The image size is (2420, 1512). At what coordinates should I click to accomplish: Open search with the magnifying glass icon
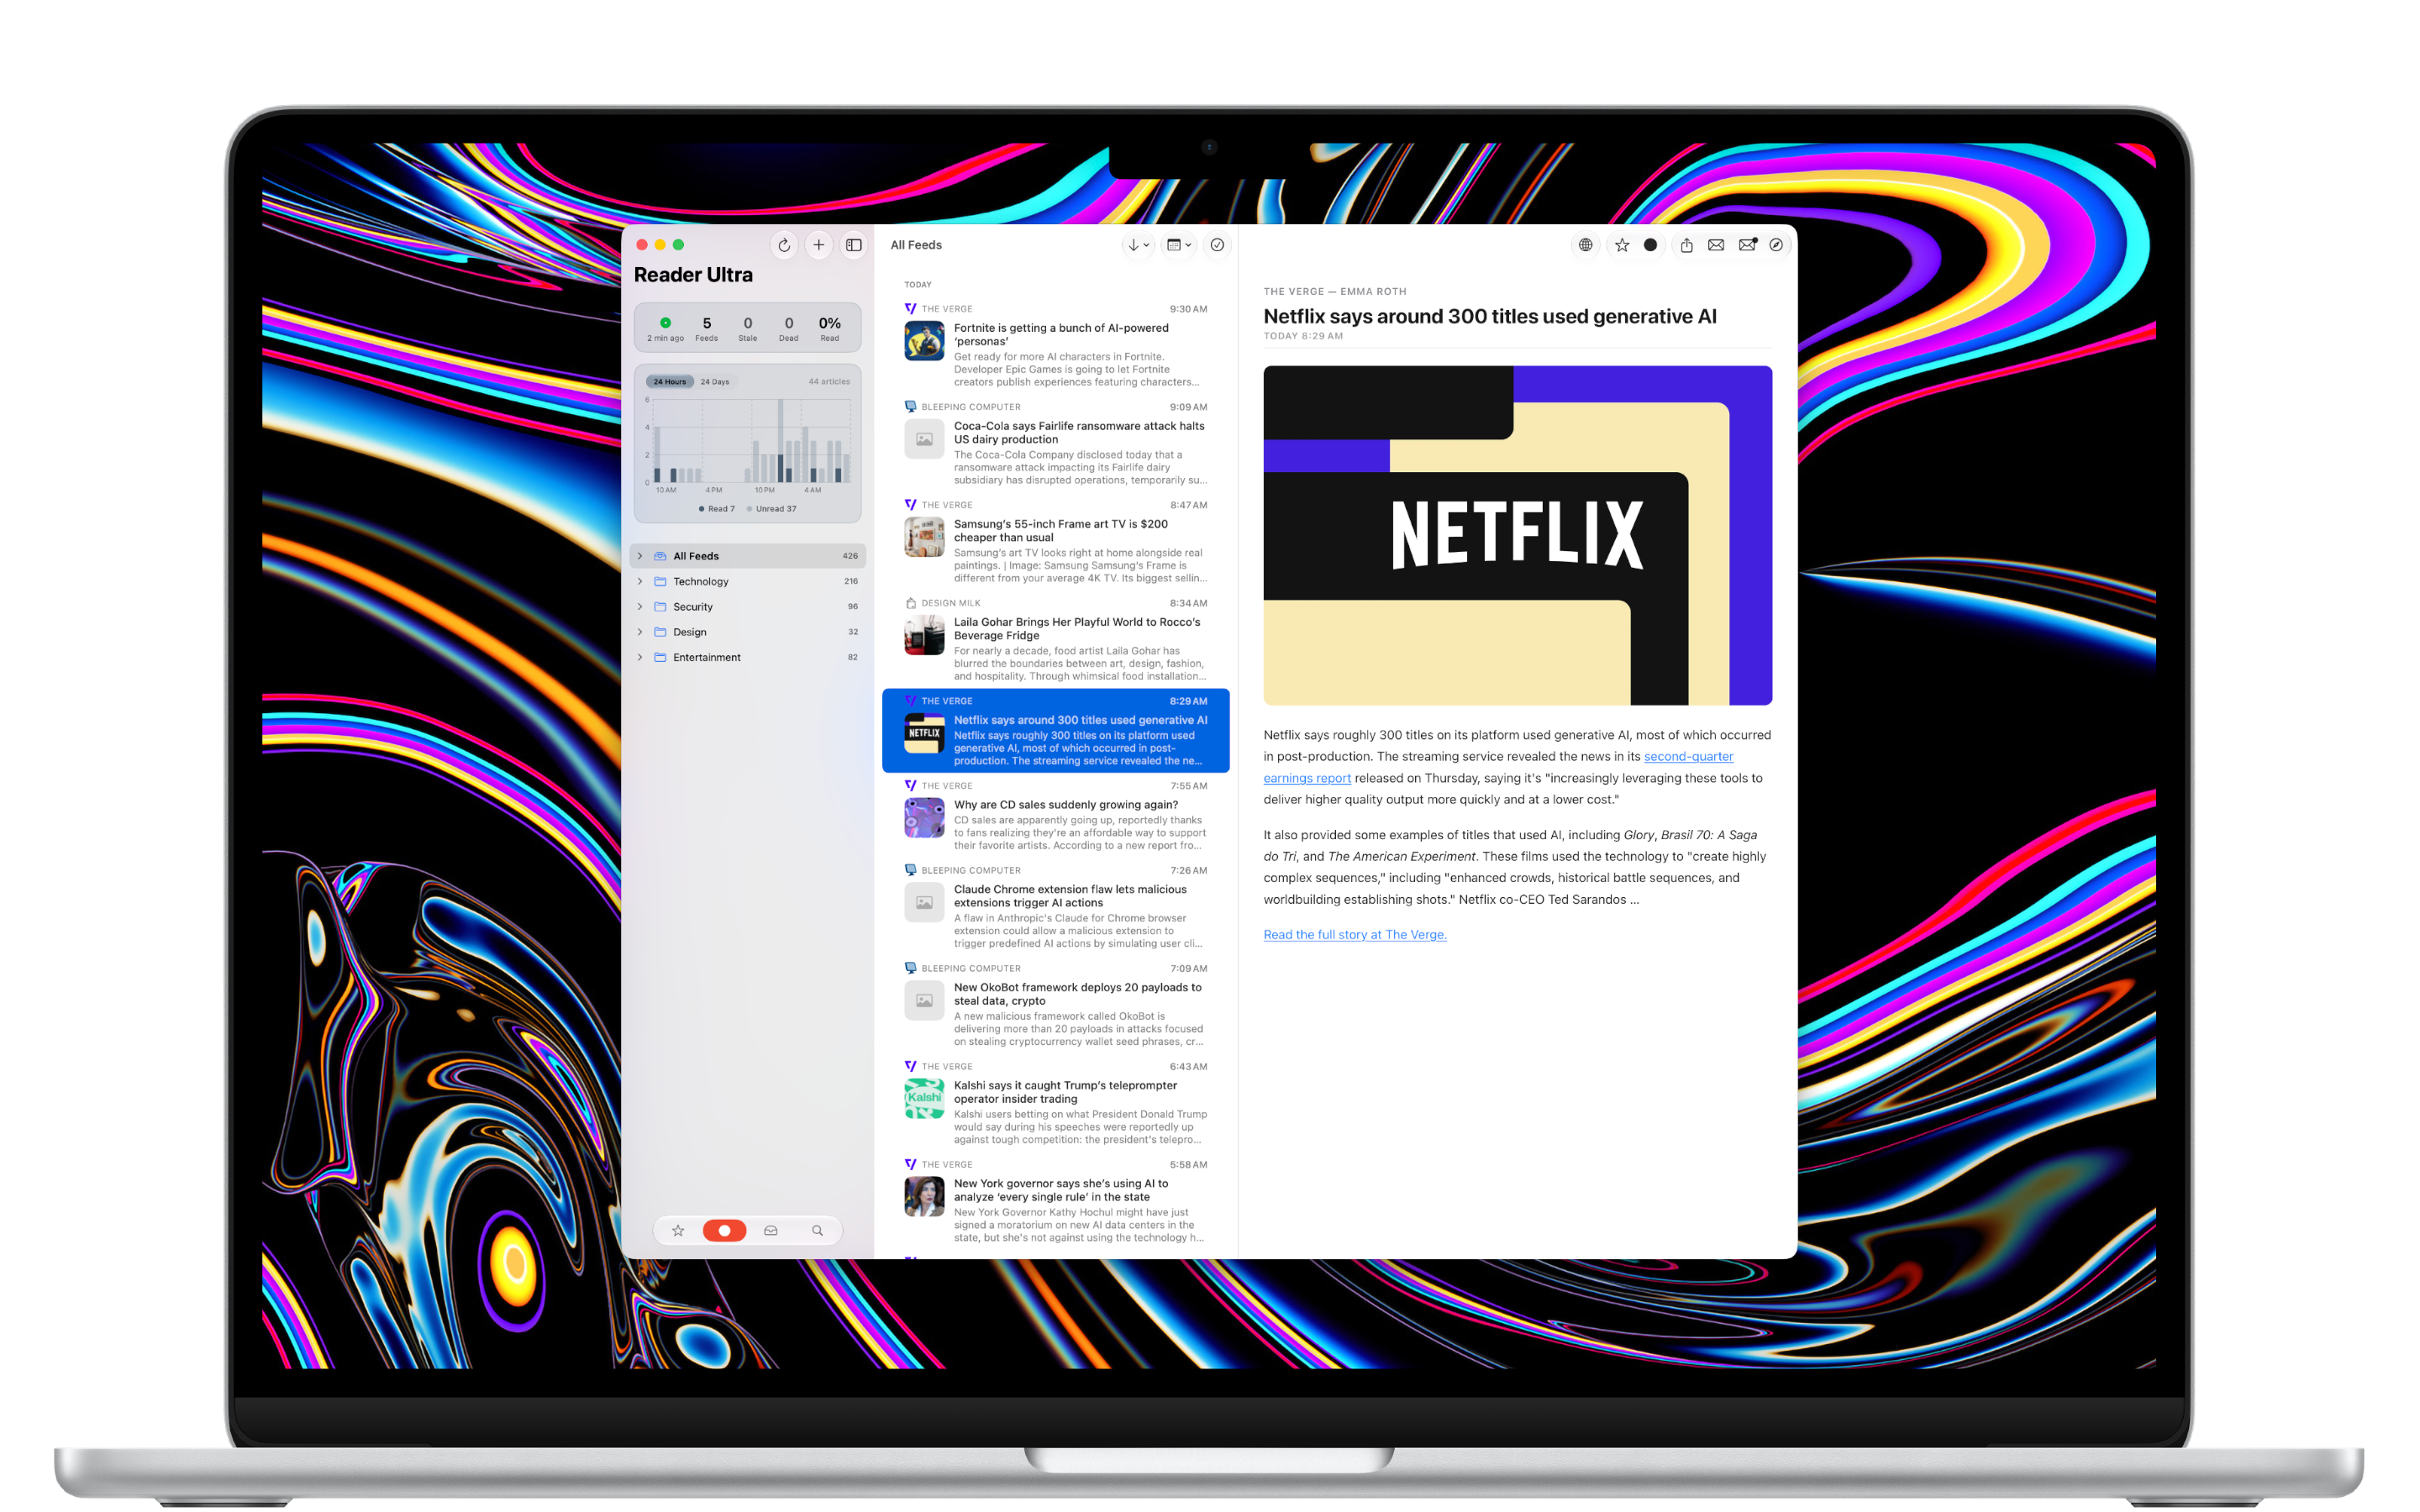click(817, 1230)
